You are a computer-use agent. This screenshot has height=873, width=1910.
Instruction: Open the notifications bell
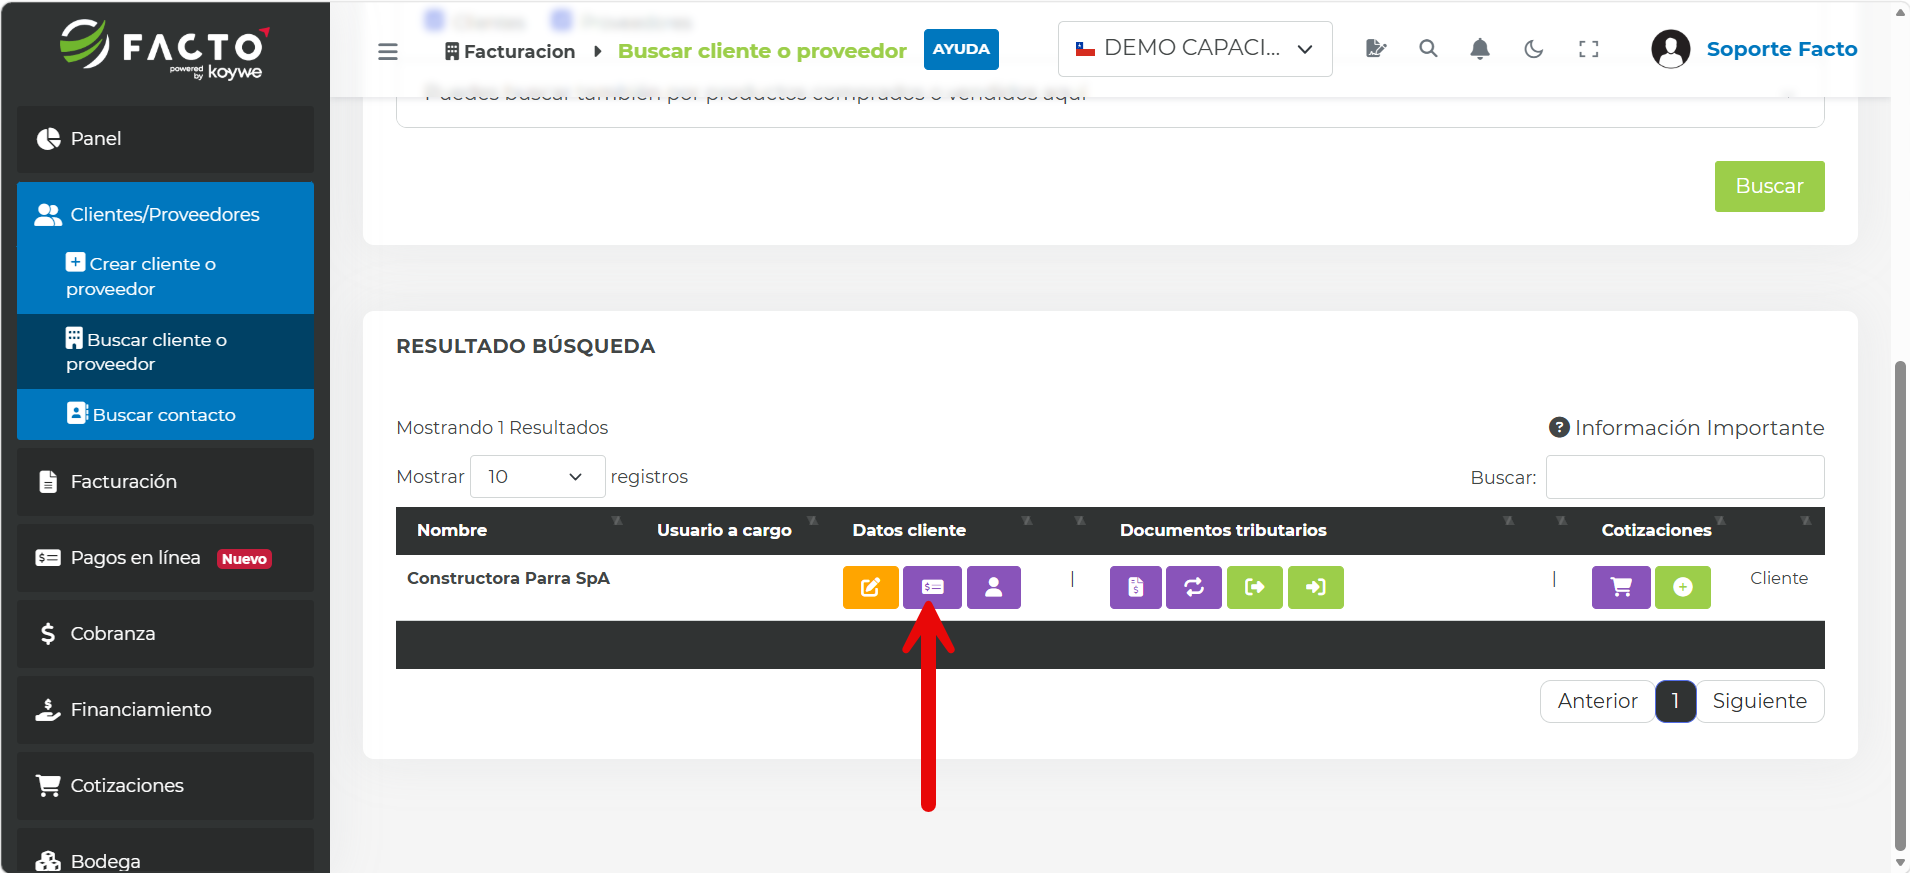[1480, 48]
